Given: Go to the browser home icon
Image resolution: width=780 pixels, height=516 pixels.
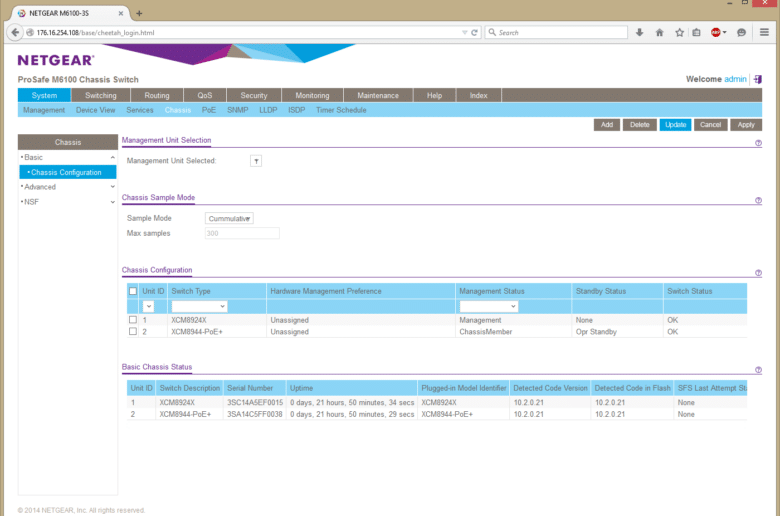Looking at the screenshot, I should pos(660,32).
